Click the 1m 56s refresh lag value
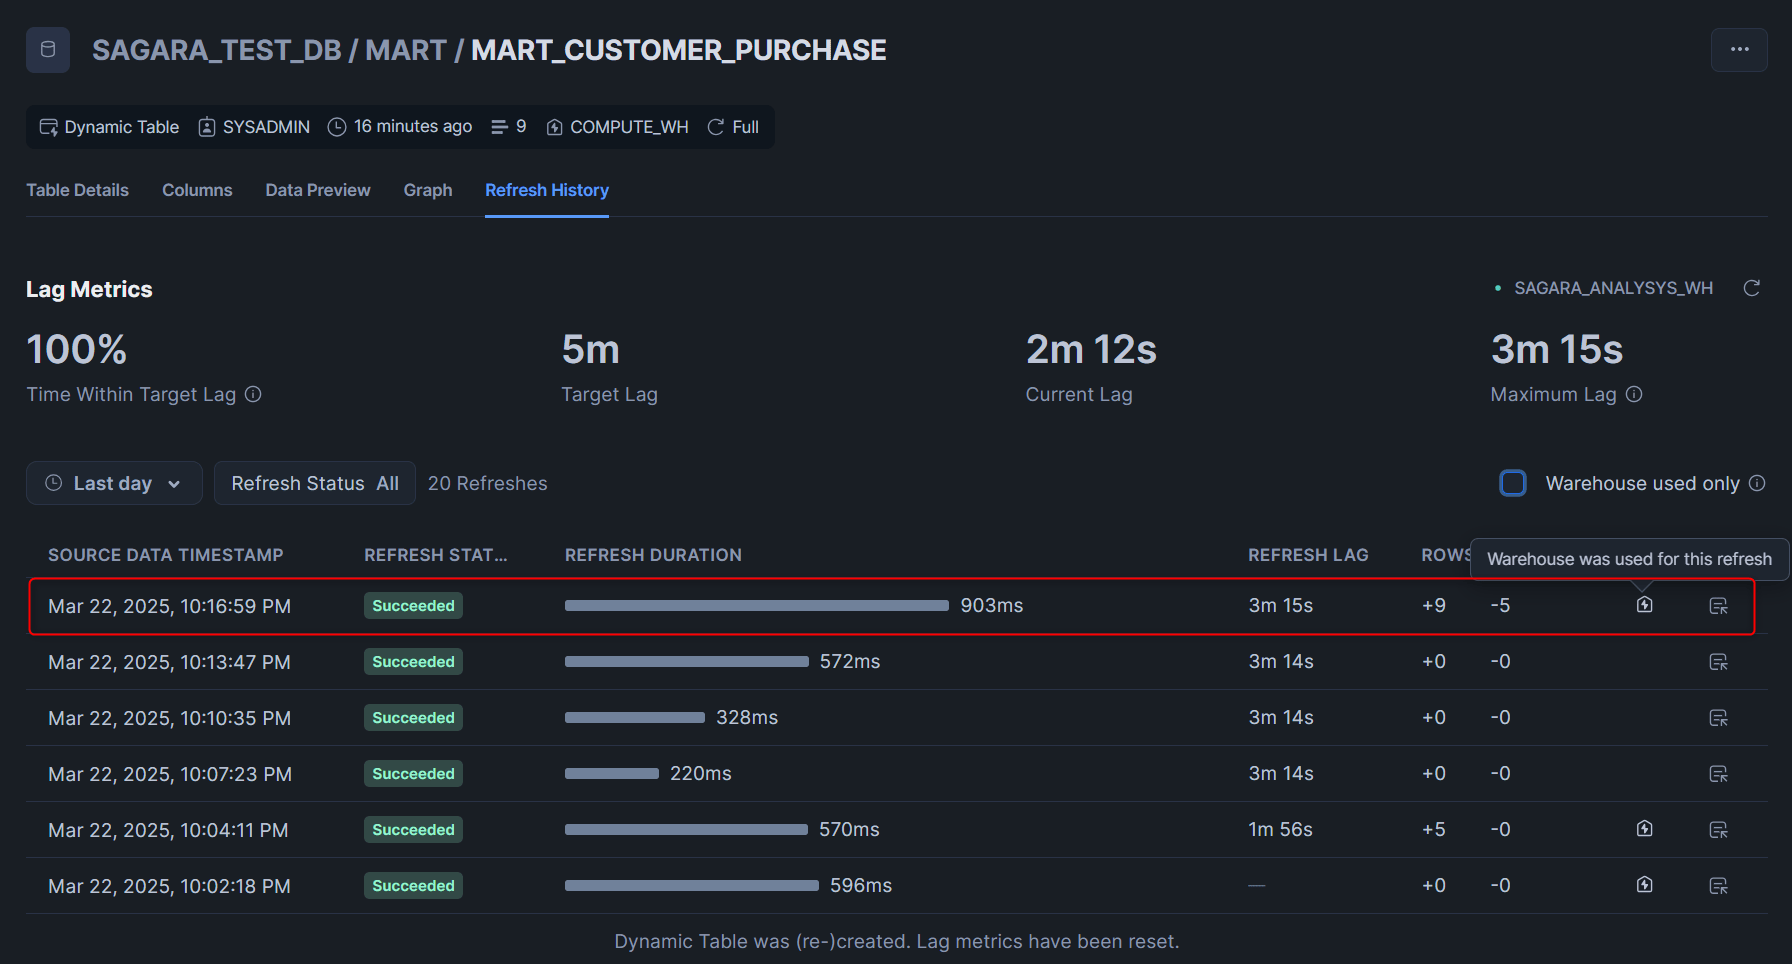This screenshot has width=1792, height=964. click(x=1280, y=830)
